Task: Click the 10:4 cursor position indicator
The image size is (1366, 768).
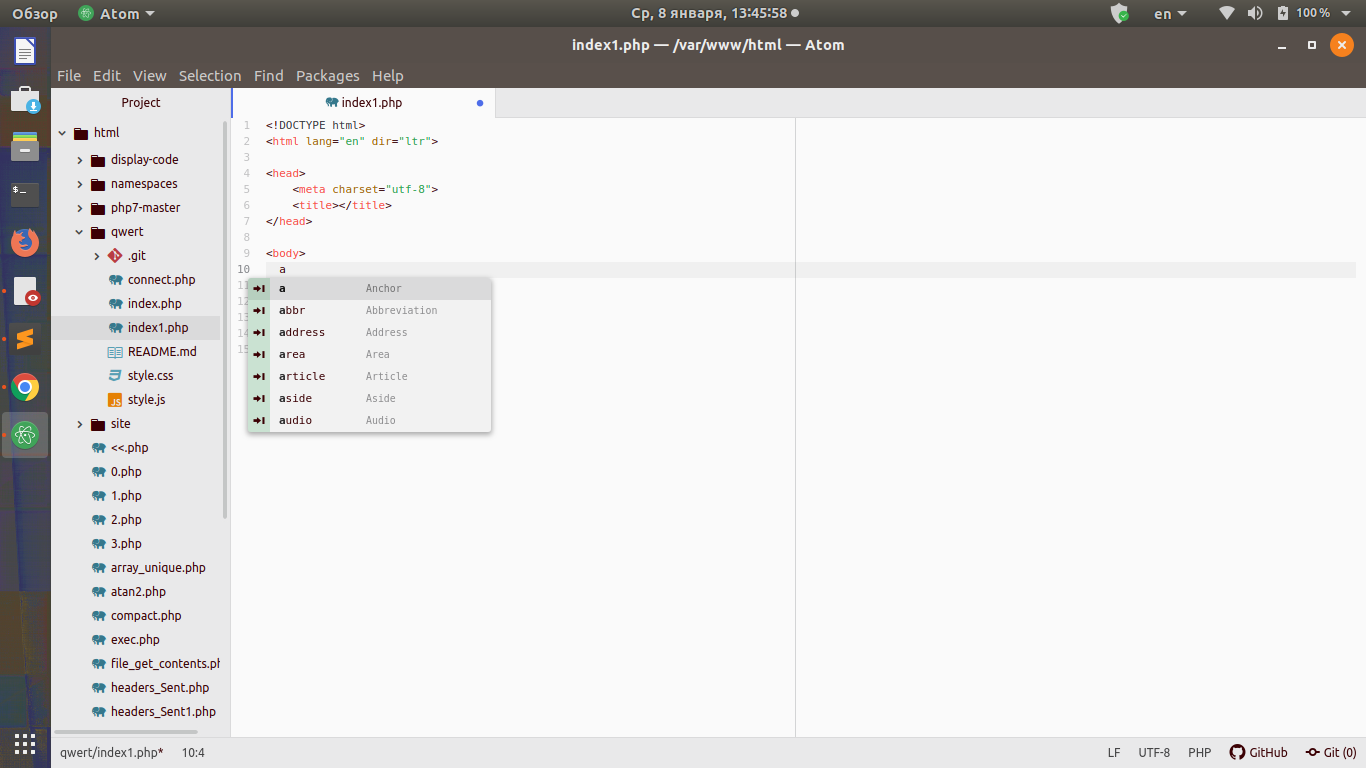Action: (193, 753)
